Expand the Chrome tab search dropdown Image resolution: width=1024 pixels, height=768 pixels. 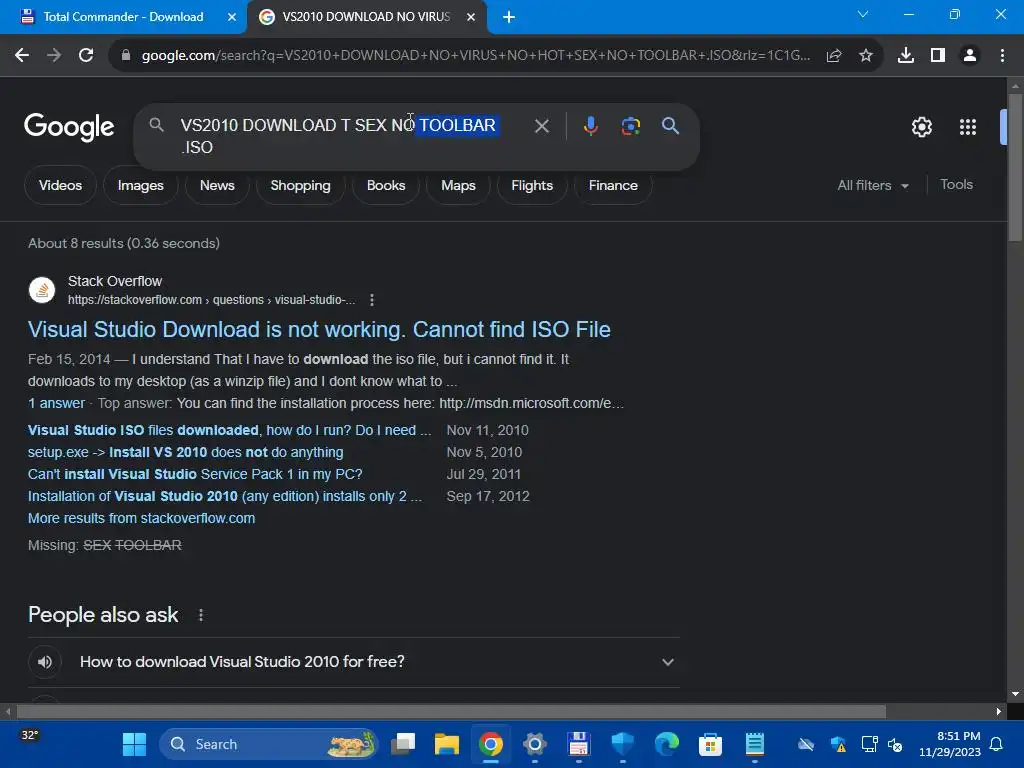point(863,14)
